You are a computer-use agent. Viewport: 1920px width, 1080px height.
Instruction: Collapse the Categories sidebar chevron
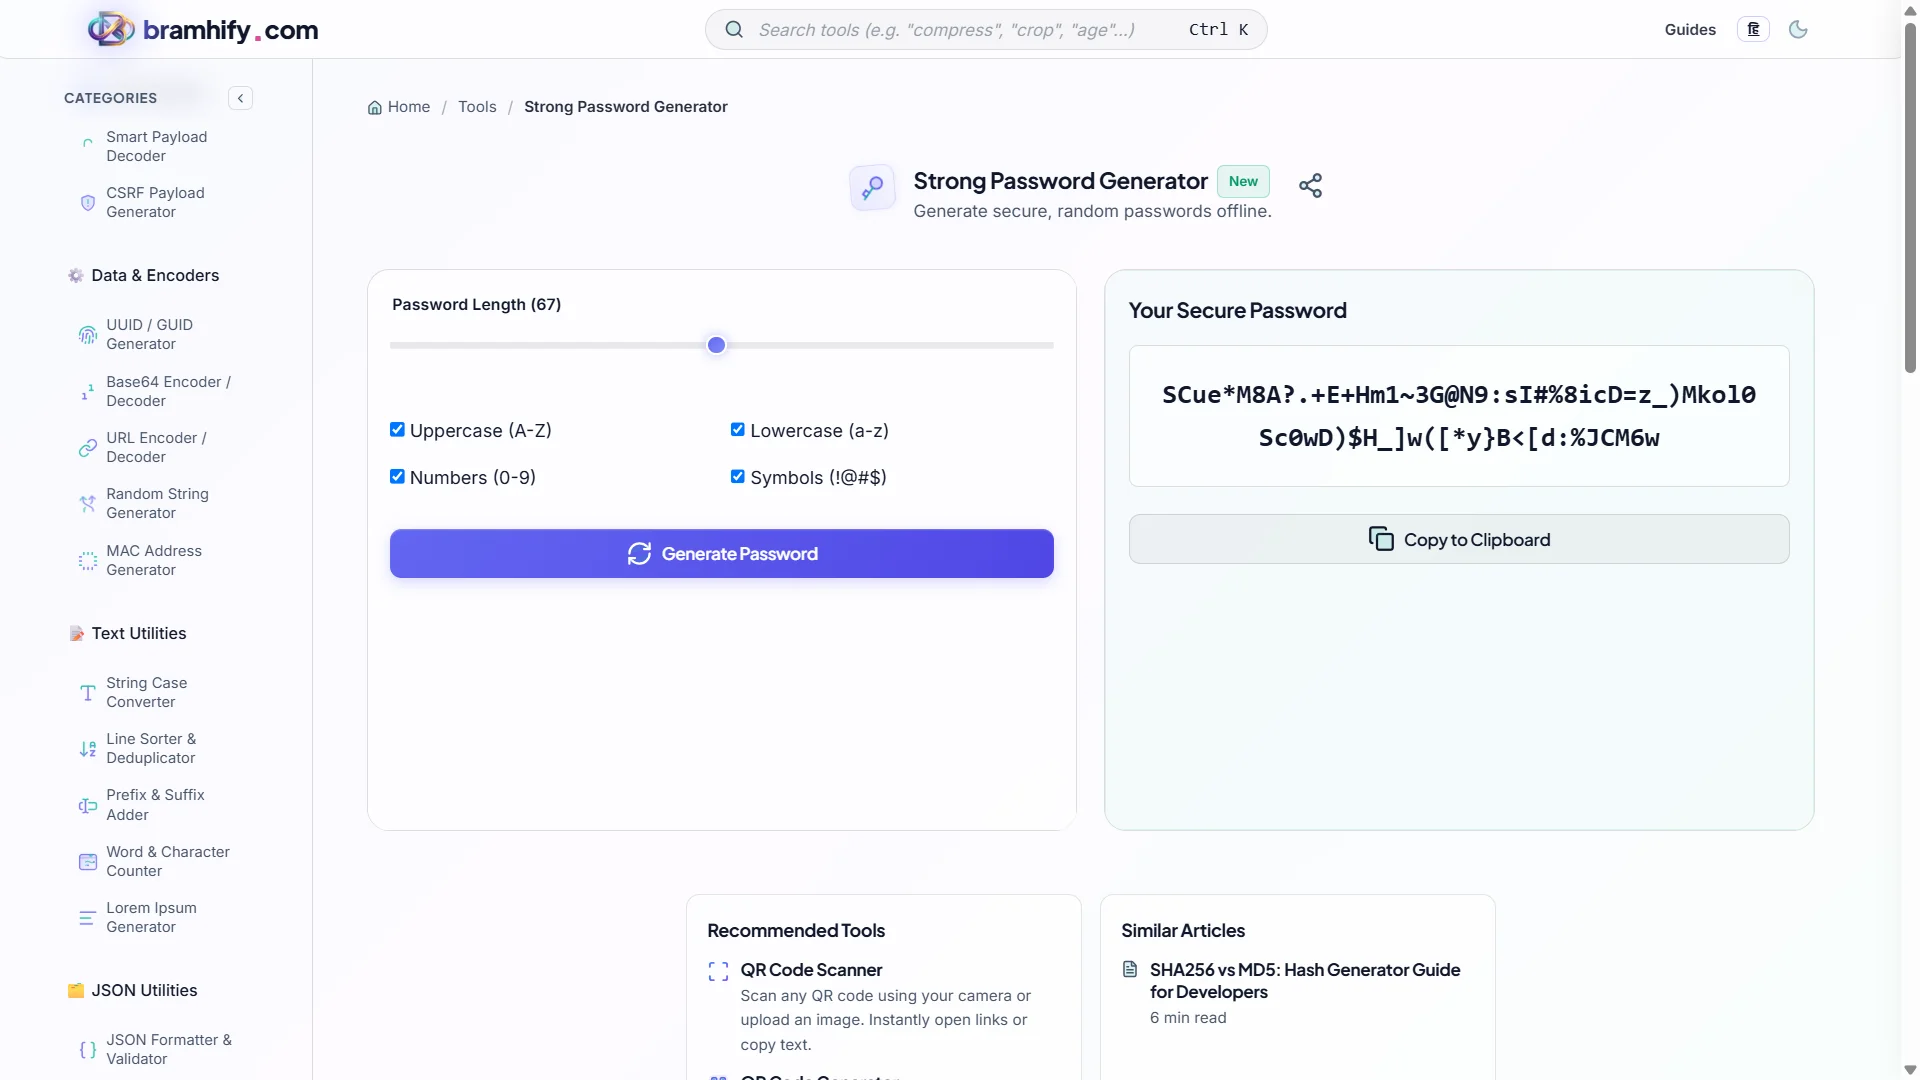[x=240, y=98]
